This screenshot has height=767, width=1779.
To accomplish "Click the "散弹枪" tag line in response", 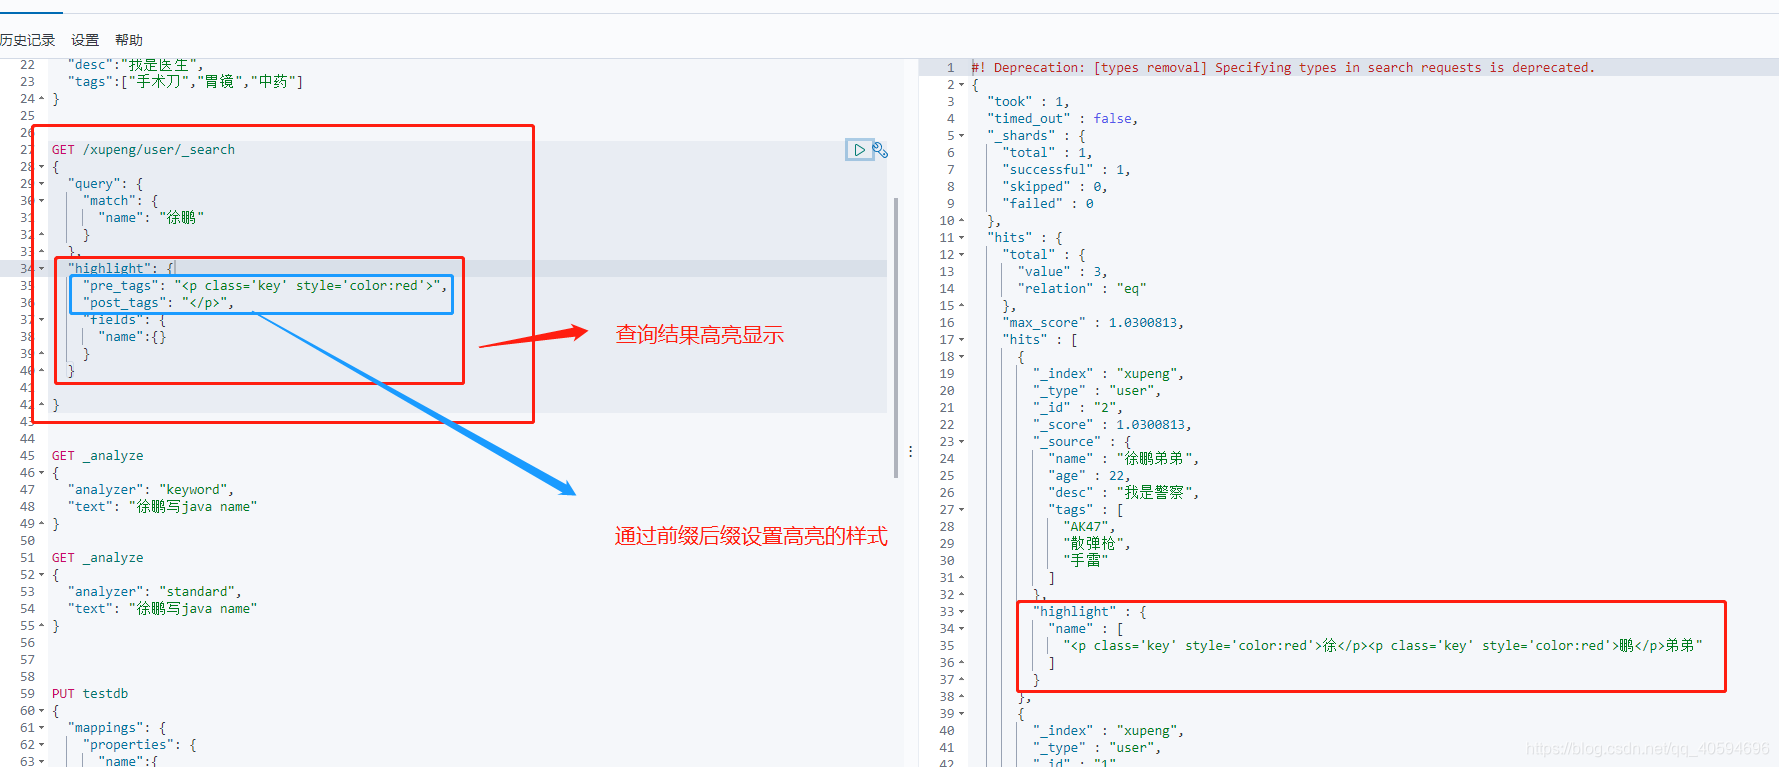I will click(x=1097, y=544).
